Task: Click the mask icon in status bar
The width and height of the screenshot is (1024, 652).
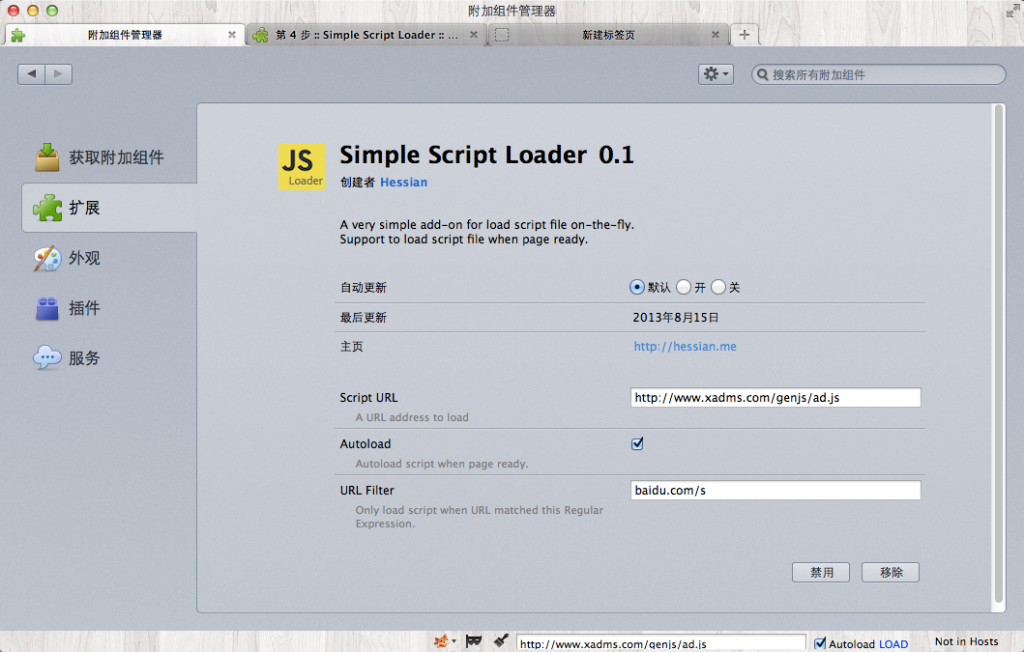Action: (474, 641)
